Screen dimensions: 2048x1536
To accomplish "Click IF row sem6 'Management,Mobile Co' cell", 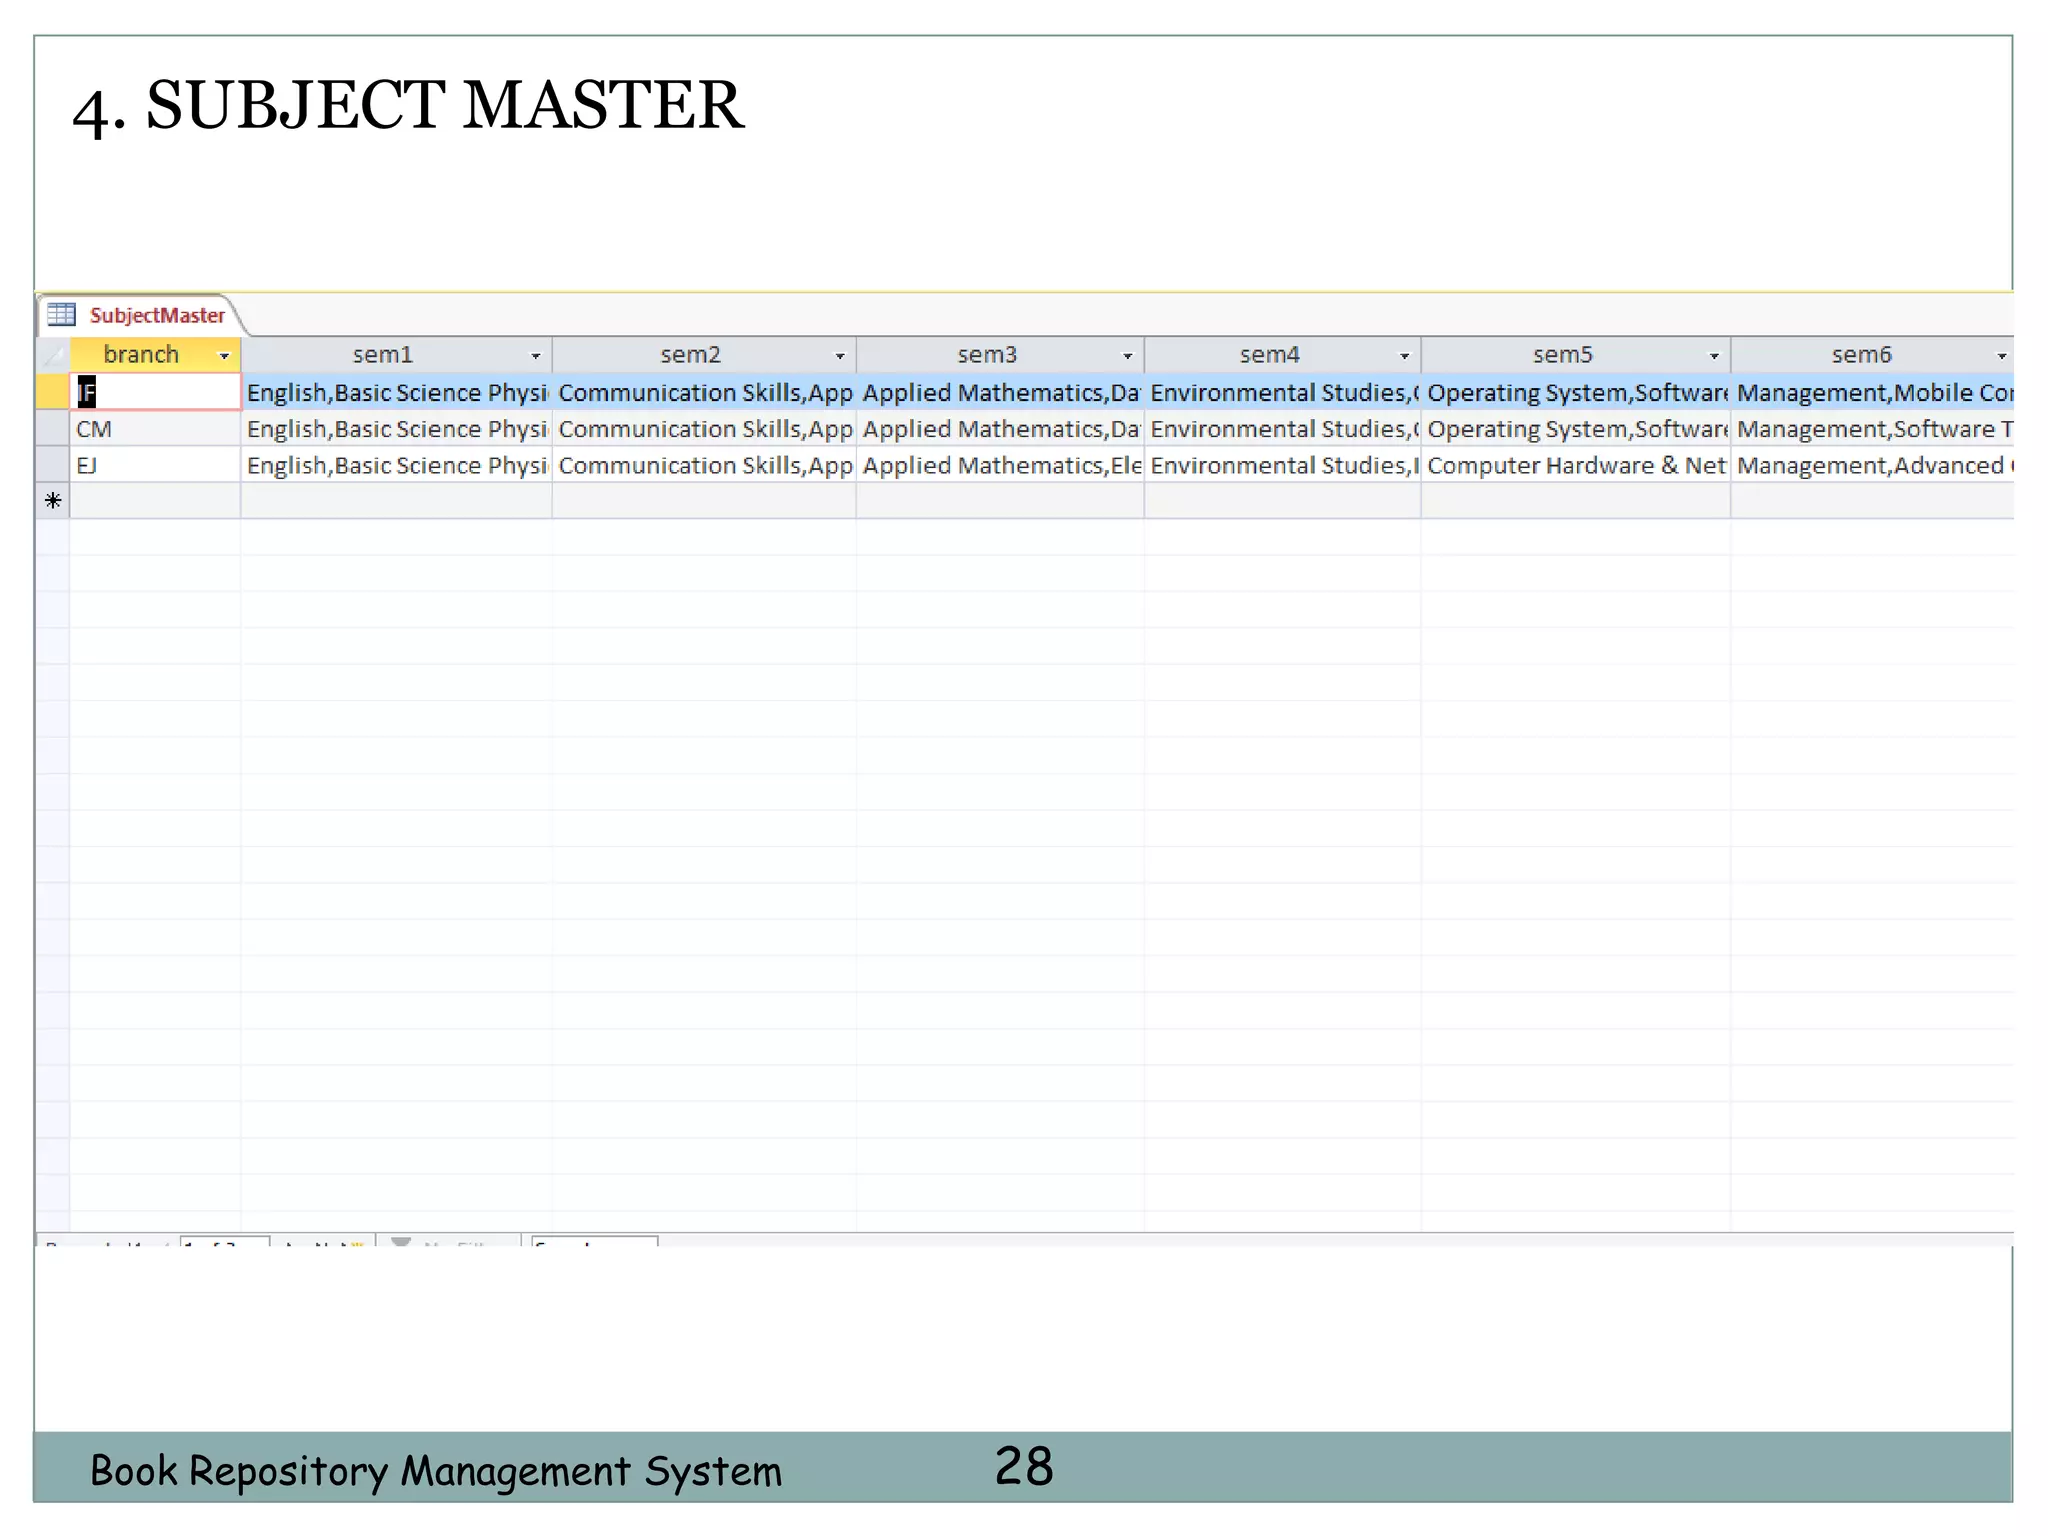I will click(1873, 392).
